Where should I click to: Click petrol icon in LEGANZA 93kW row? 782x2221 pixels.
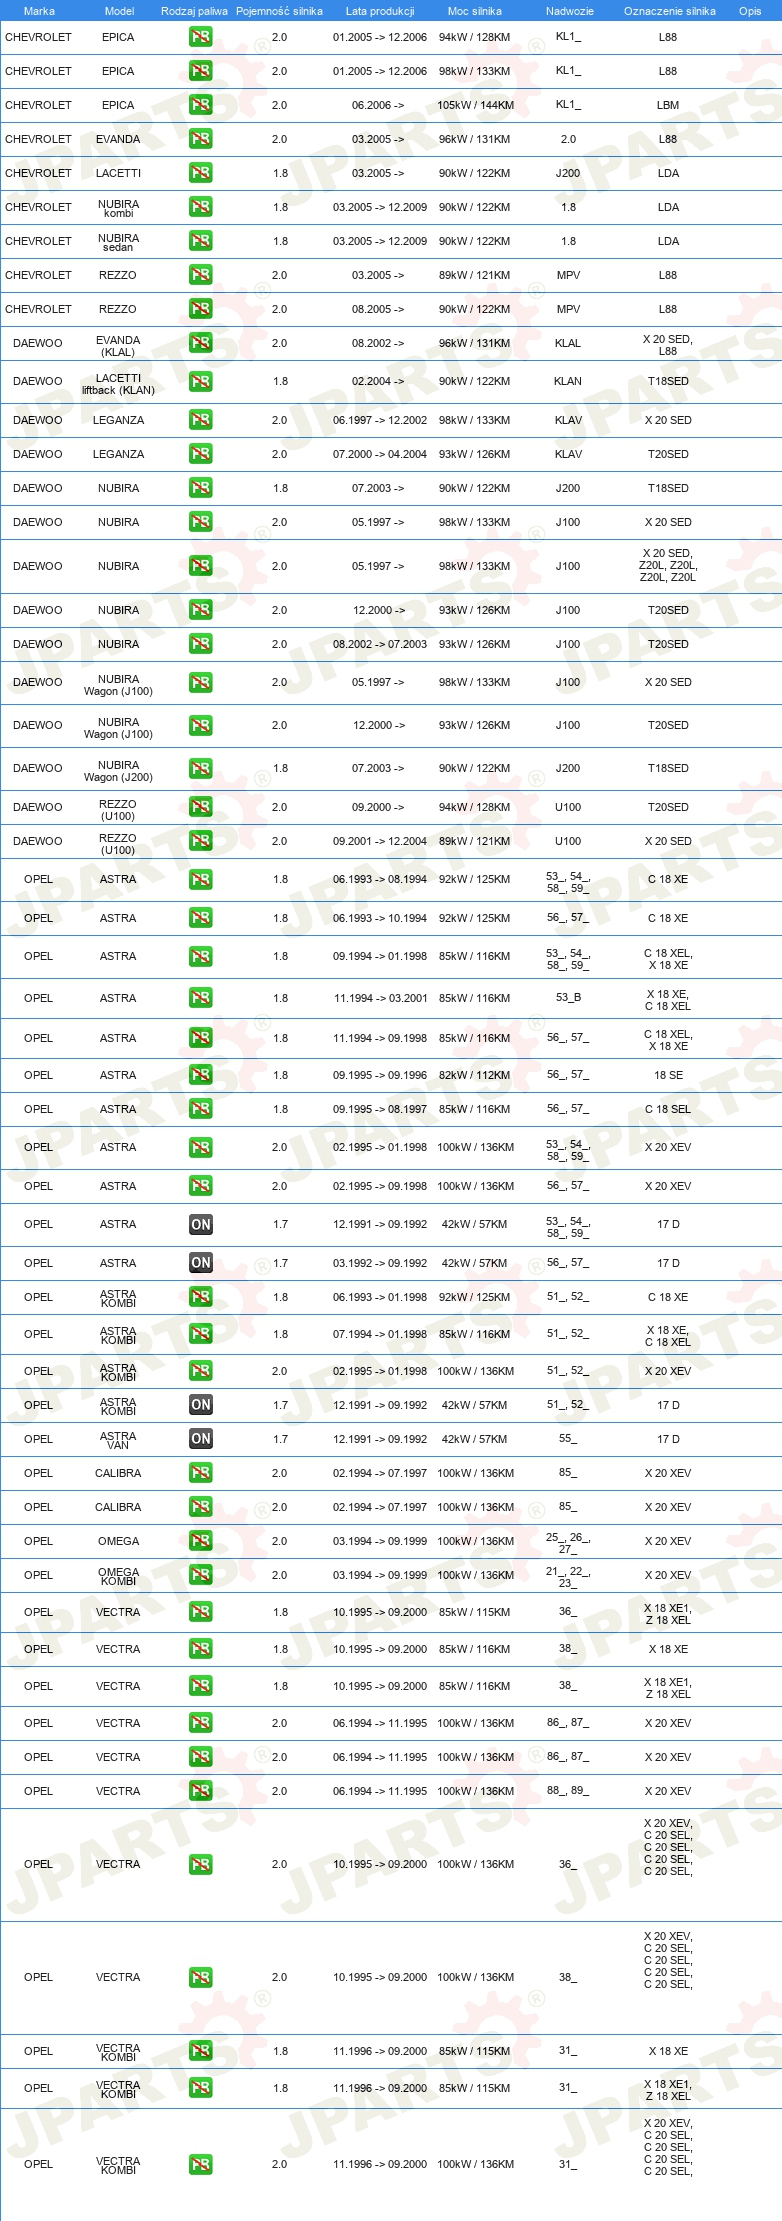200,454
